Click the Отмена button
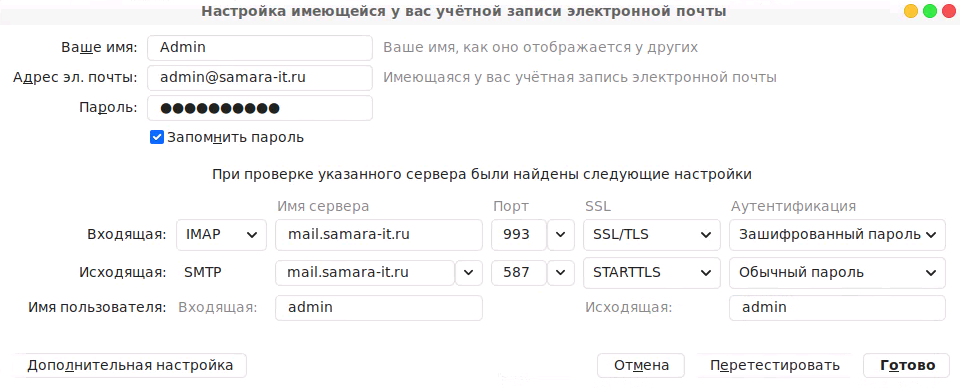This screenshot has height=388, width=960. (x=641, y=365)
